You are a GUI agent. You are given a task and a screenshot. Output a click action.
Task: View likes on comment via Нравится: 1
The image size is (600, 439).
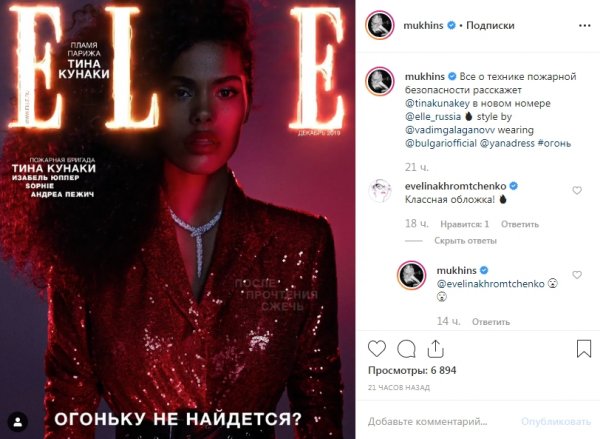[x=465, y=224]
